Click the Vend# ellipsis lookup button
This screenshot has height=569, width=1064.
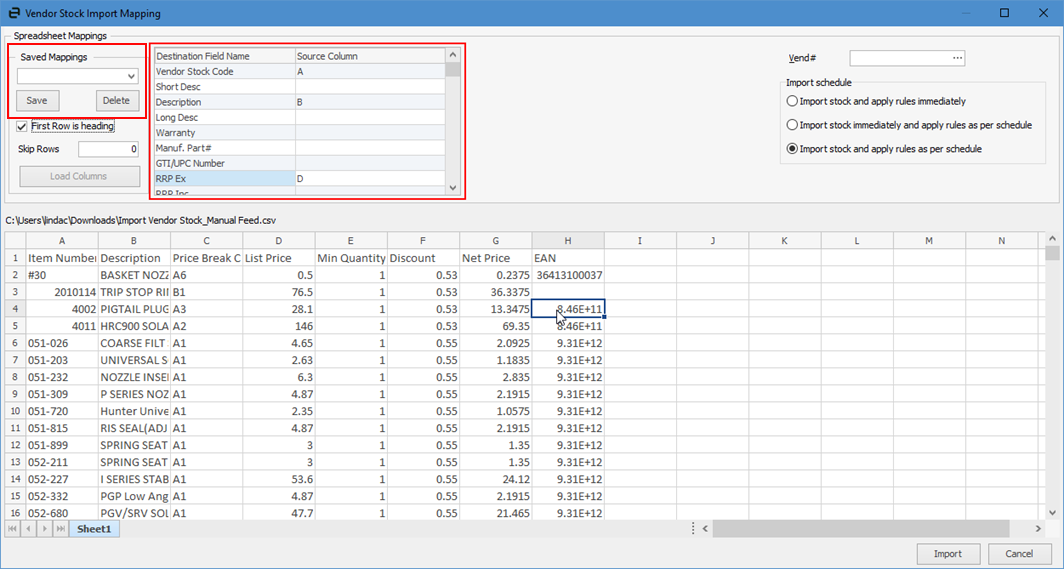tap(957, 58)
